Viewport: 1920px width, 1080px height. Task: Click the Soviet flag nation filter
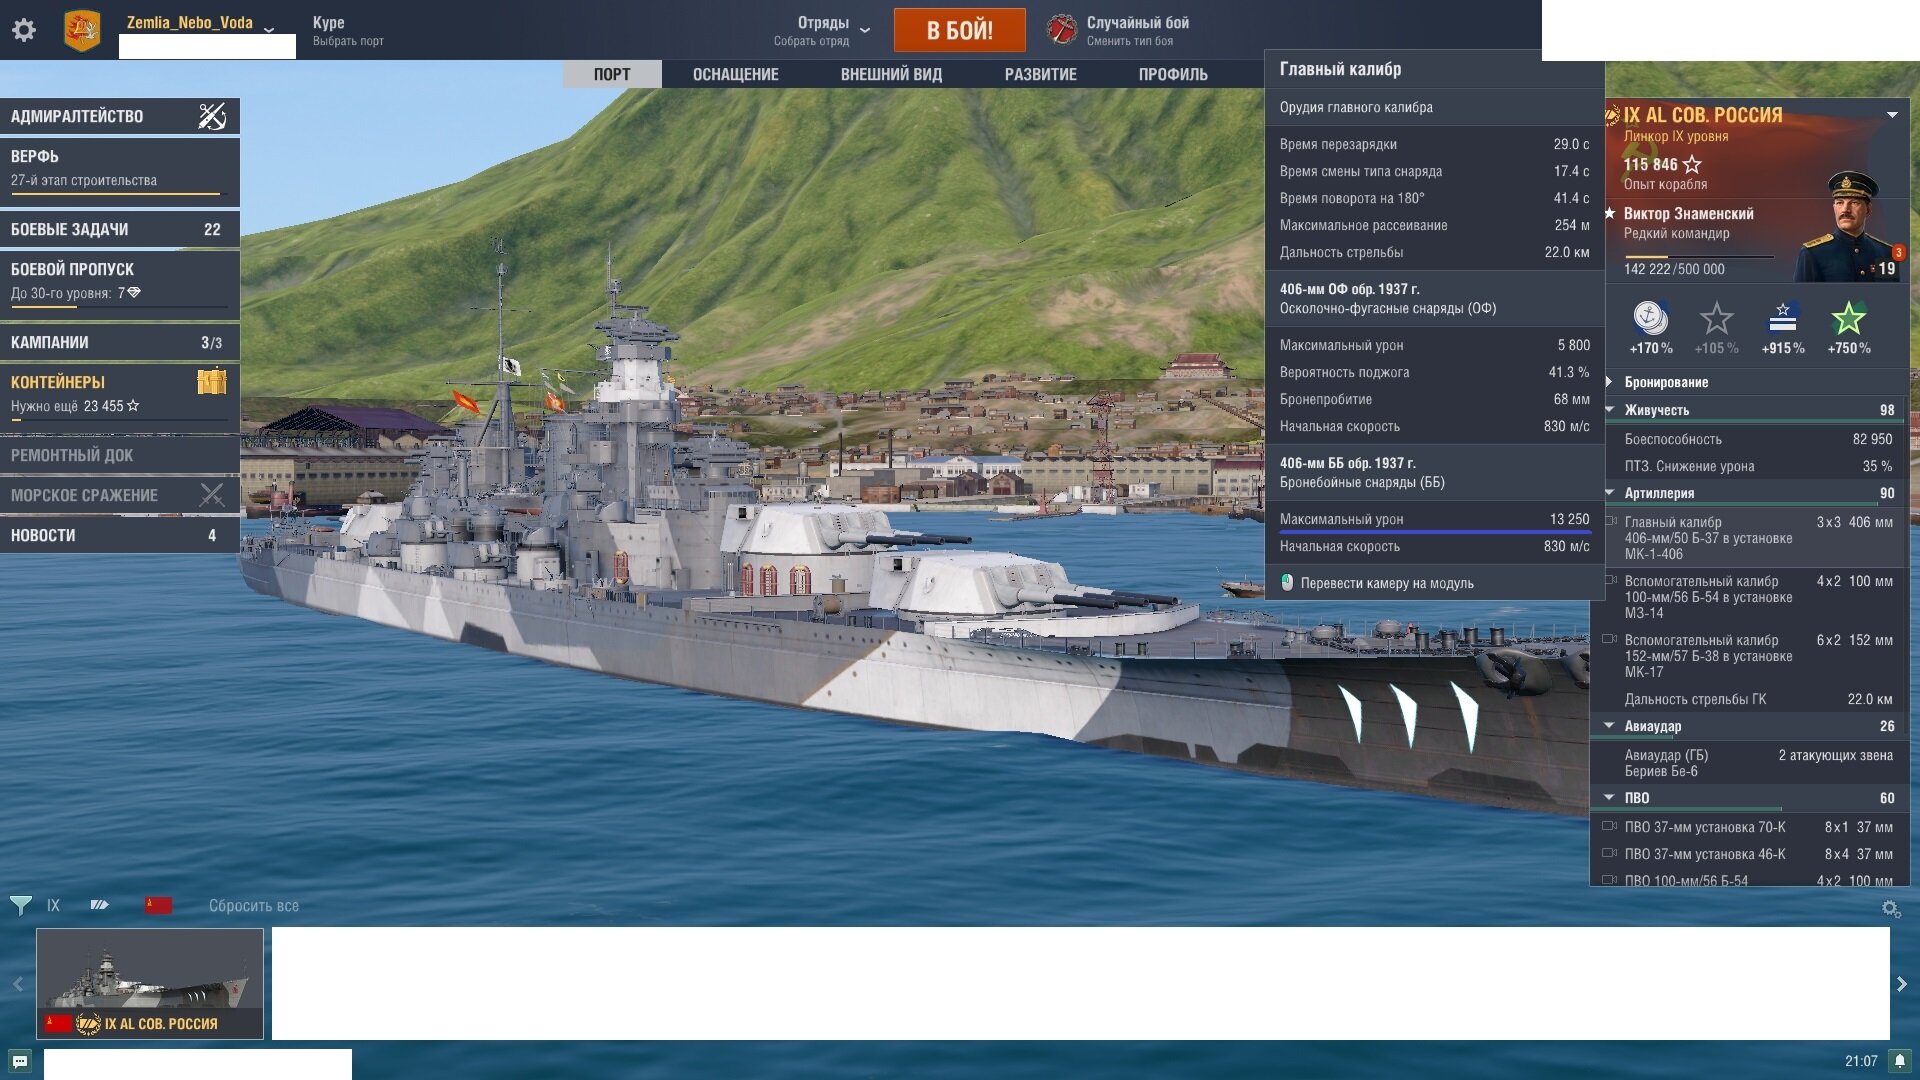pyautogui.click(x=158, y=906)
